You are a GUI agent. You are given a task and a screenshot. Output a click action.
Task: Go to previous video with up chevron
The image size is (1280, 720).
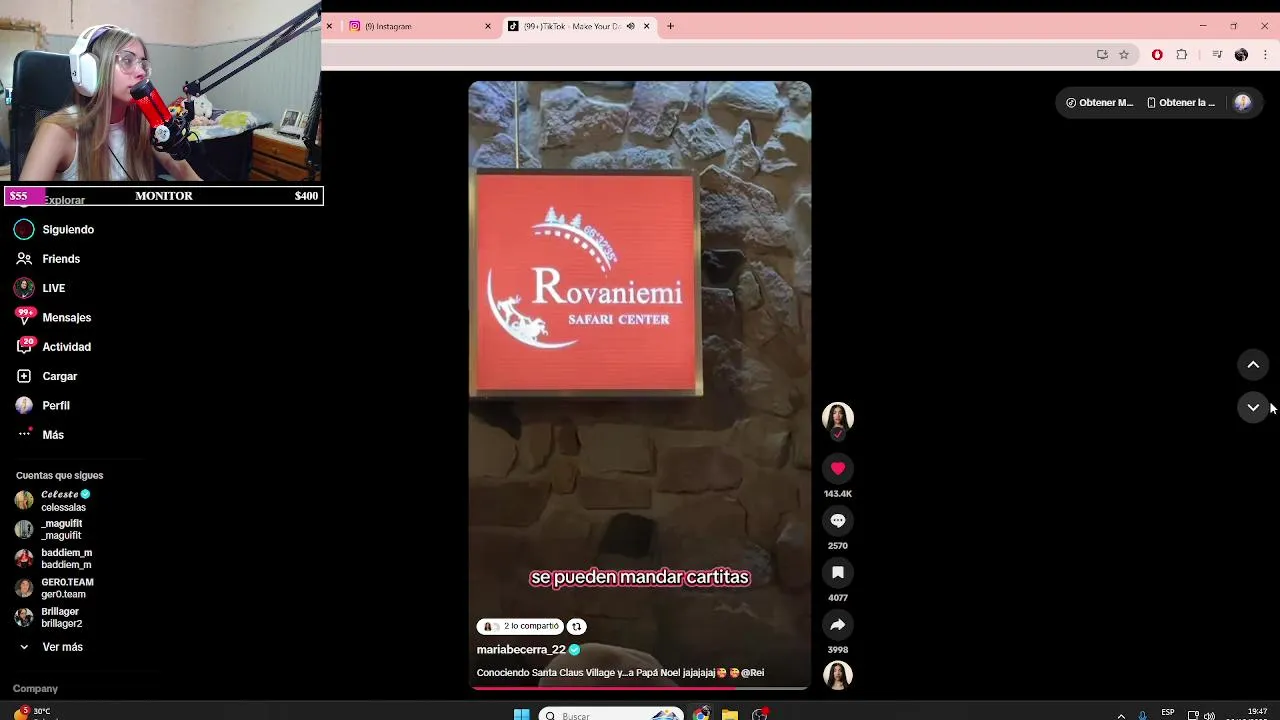pyautogui.click(x=1253, y=365)
